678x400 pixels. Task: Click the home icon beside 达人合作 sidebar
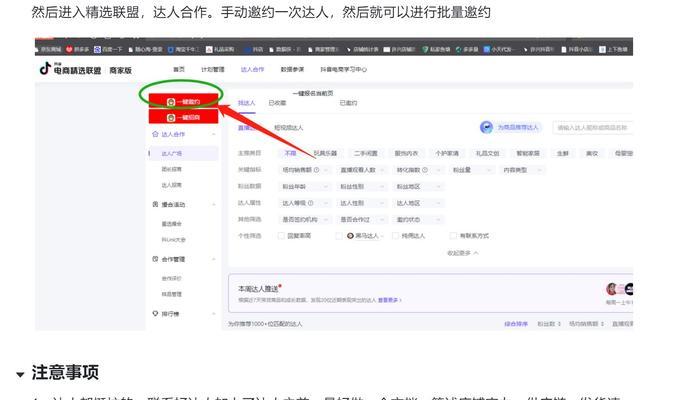(155, 134)
